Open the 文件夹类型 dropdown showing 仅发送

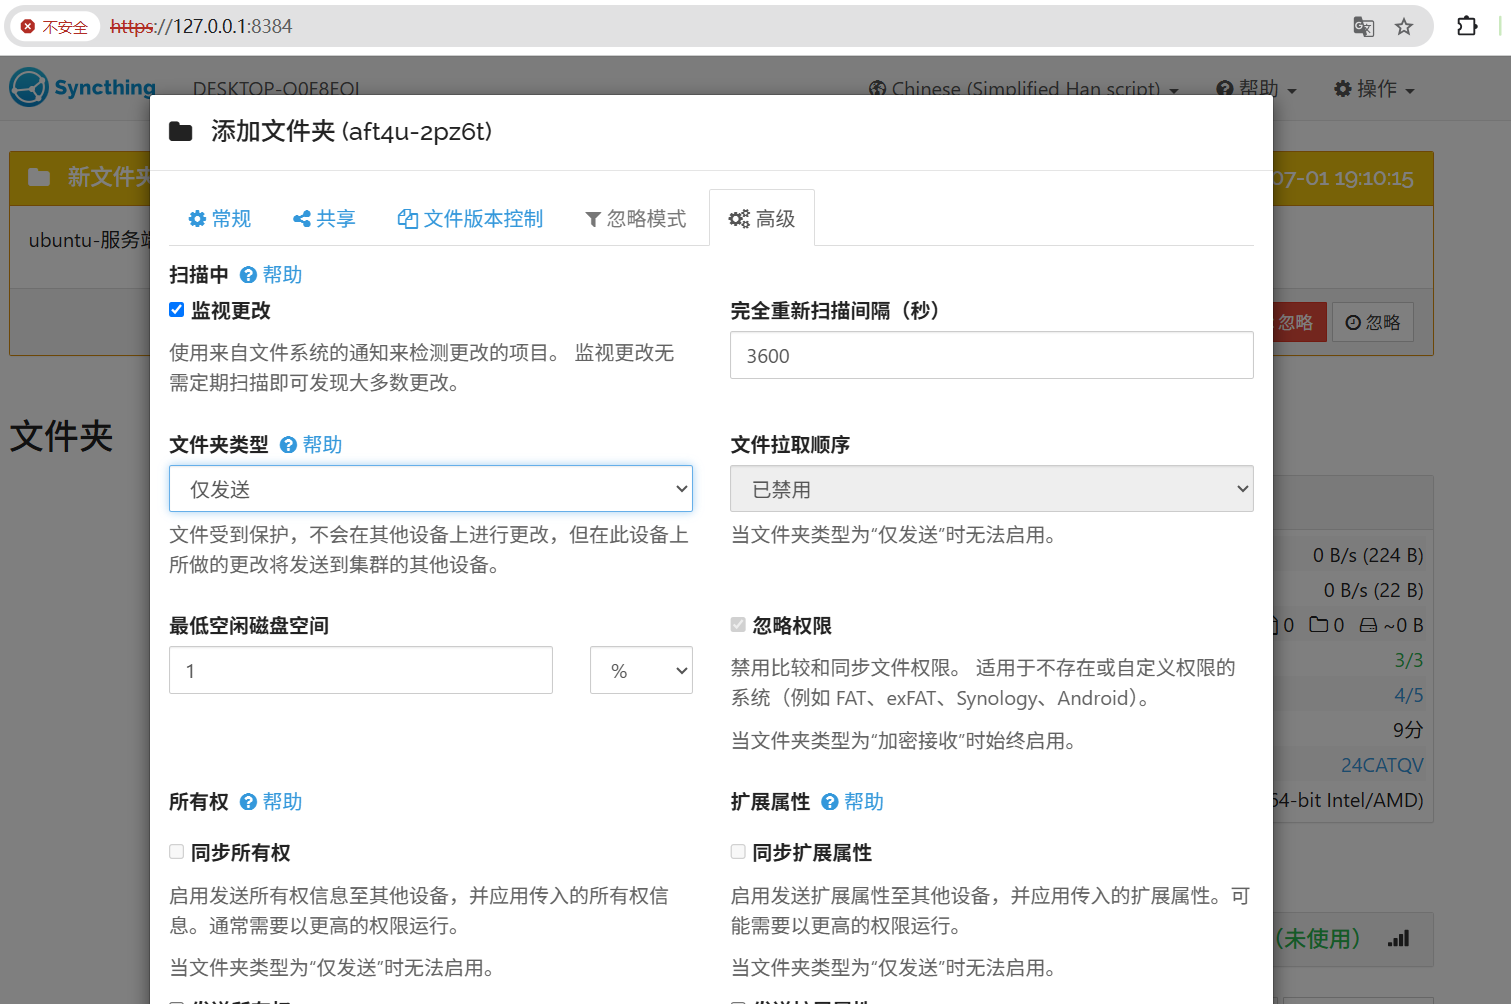coord(431,489)
